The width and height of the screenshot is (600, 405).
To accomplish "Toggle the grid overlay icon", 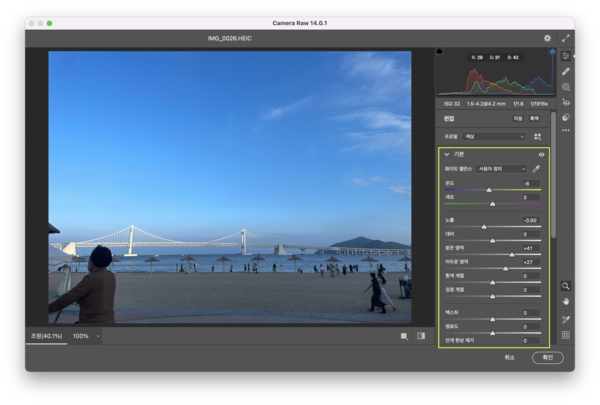I will tap(566, 335).
